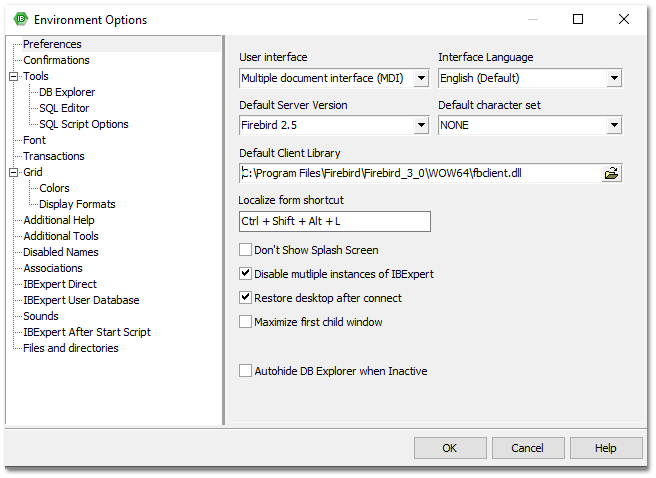656x478 pixels.
Task: Select Confirmations in the tree
Action: click(x=56, y=60)
